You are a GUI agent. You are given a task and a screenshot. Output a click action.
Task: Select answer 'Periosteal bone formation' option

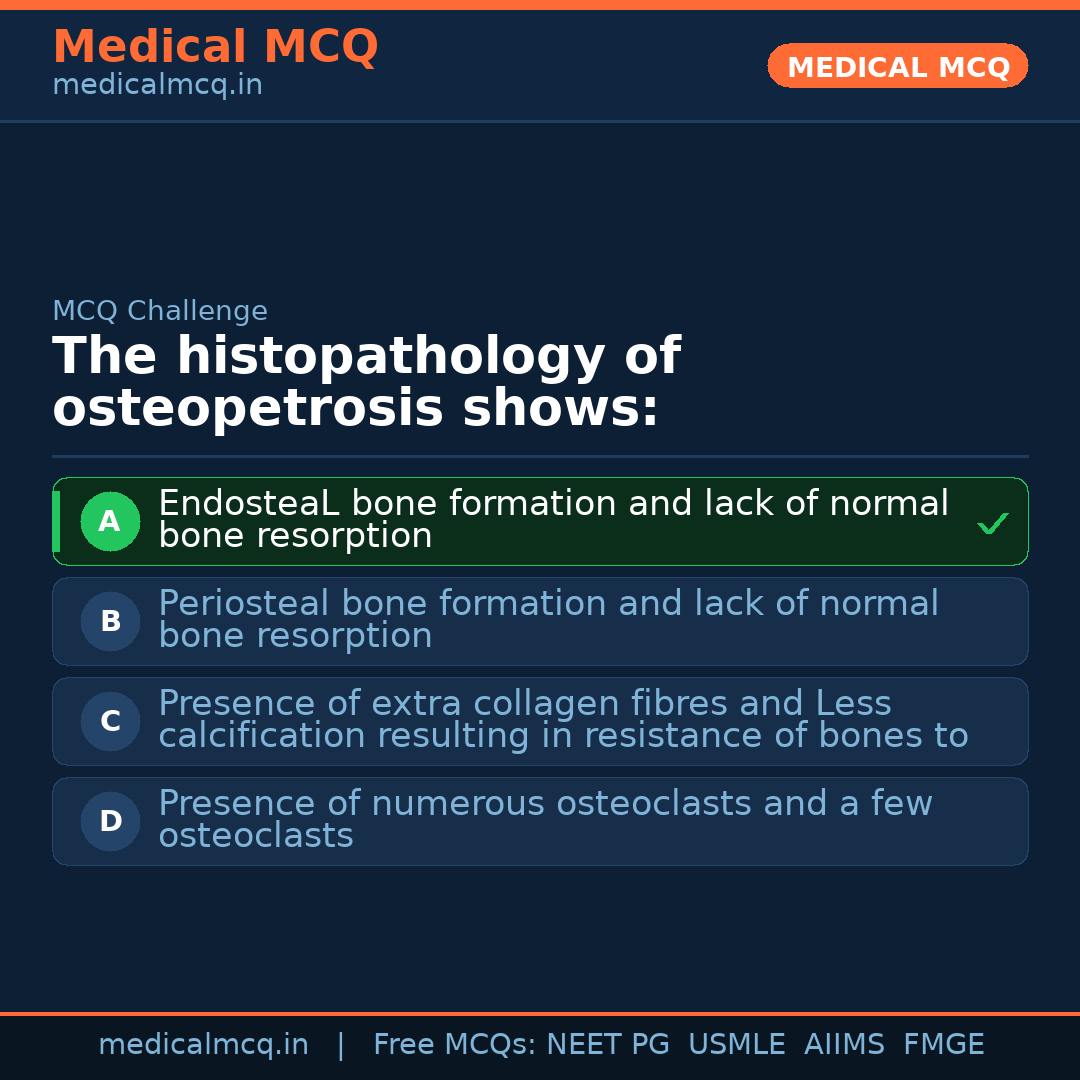click(x=548, y=619)
